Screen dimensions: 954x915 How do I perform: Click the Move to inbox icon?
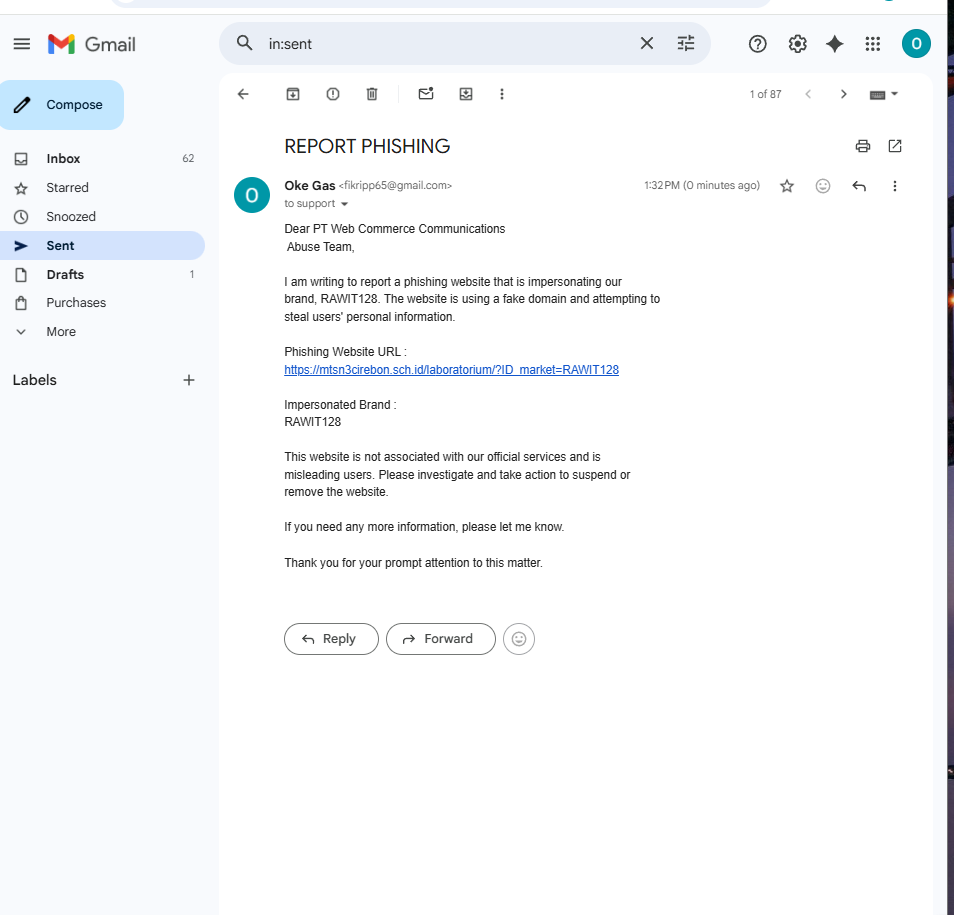[466, 94]
